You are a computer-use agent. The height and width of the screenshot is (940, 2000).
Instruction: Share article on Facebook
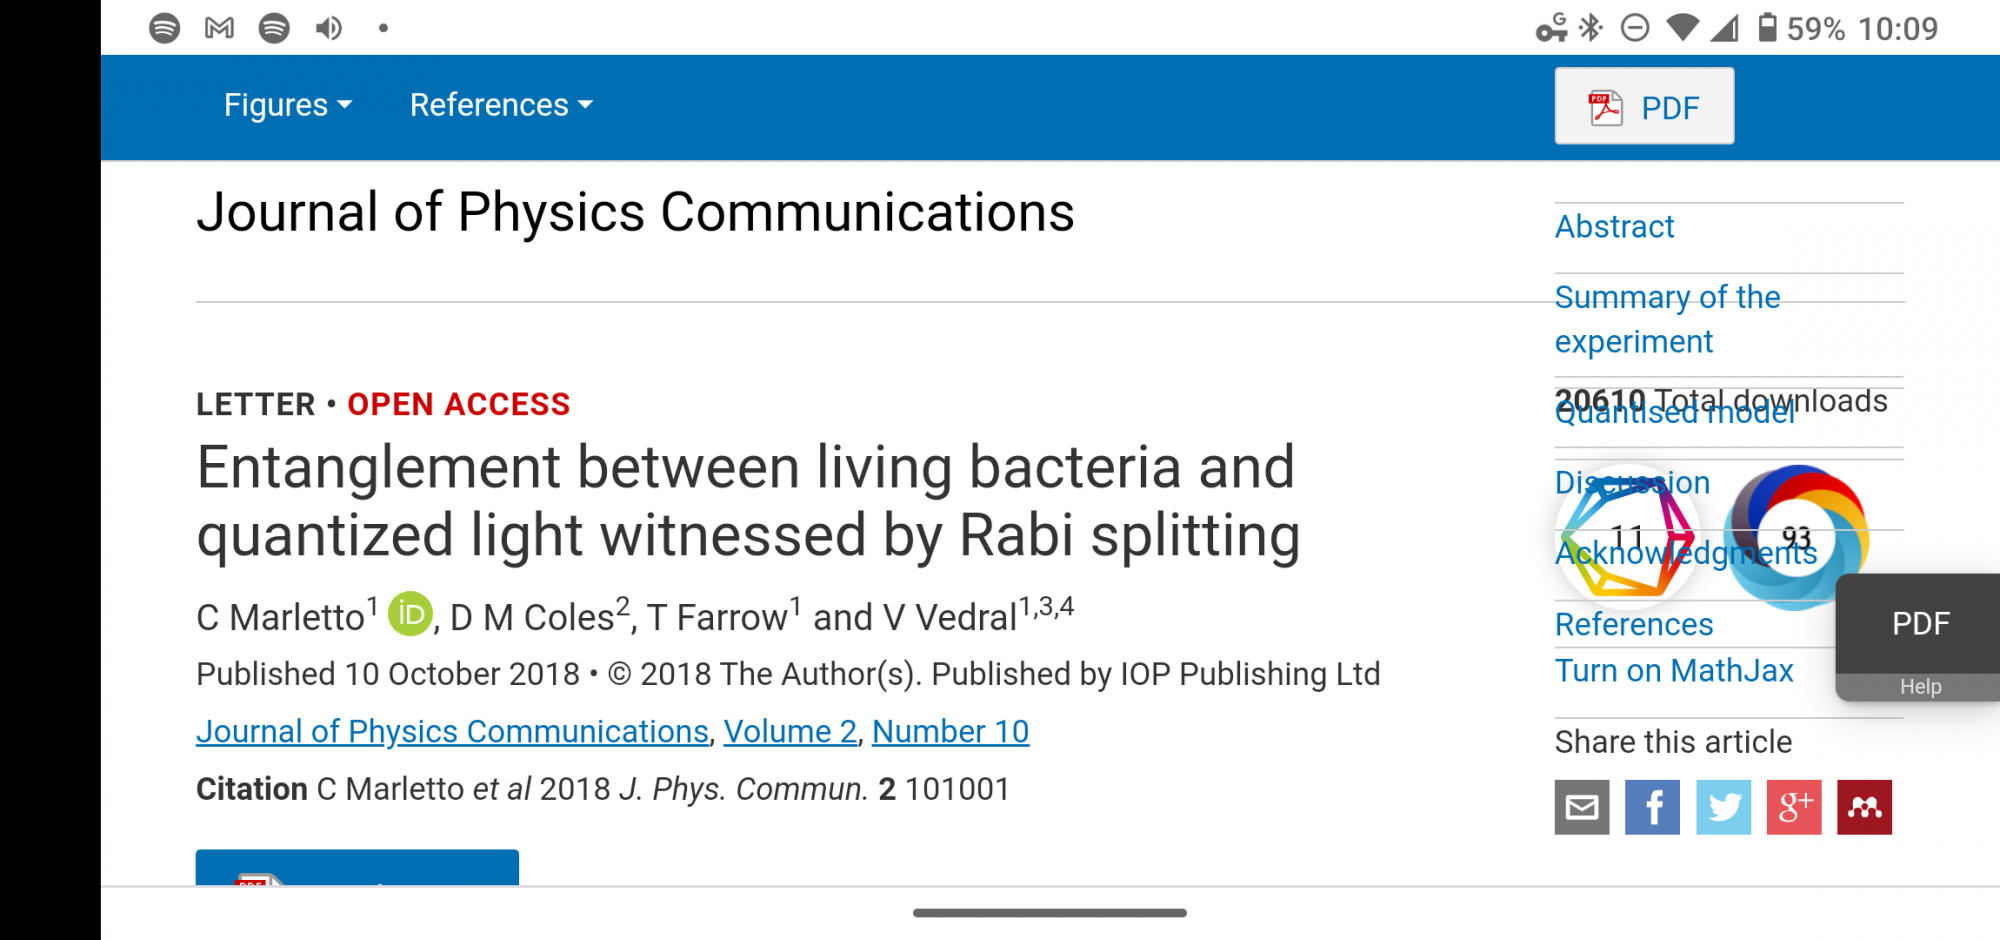point(1652,807)
